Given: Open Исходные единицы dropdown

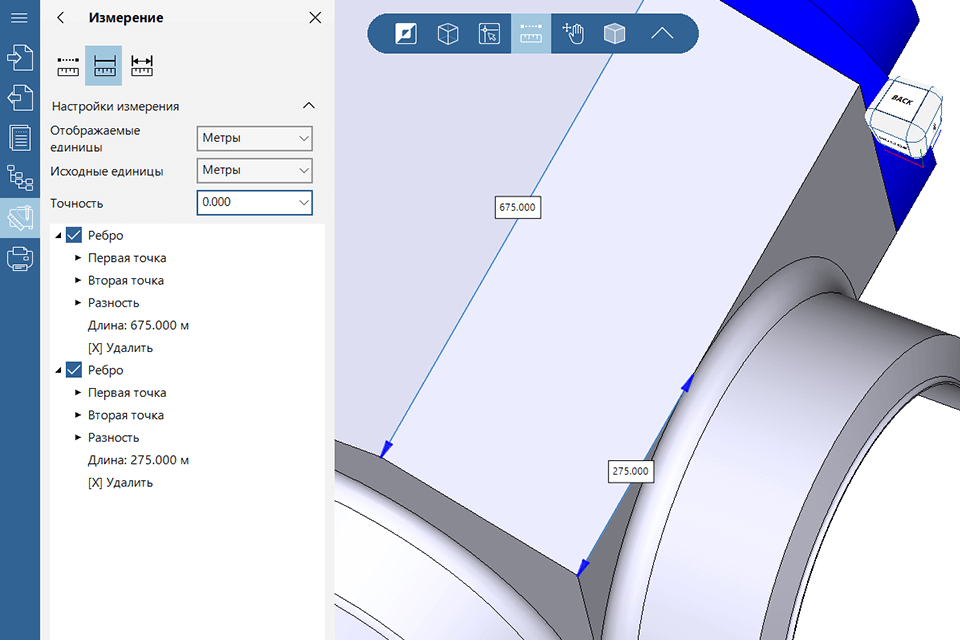Looking at the screenshot, I should coord(255,170).
